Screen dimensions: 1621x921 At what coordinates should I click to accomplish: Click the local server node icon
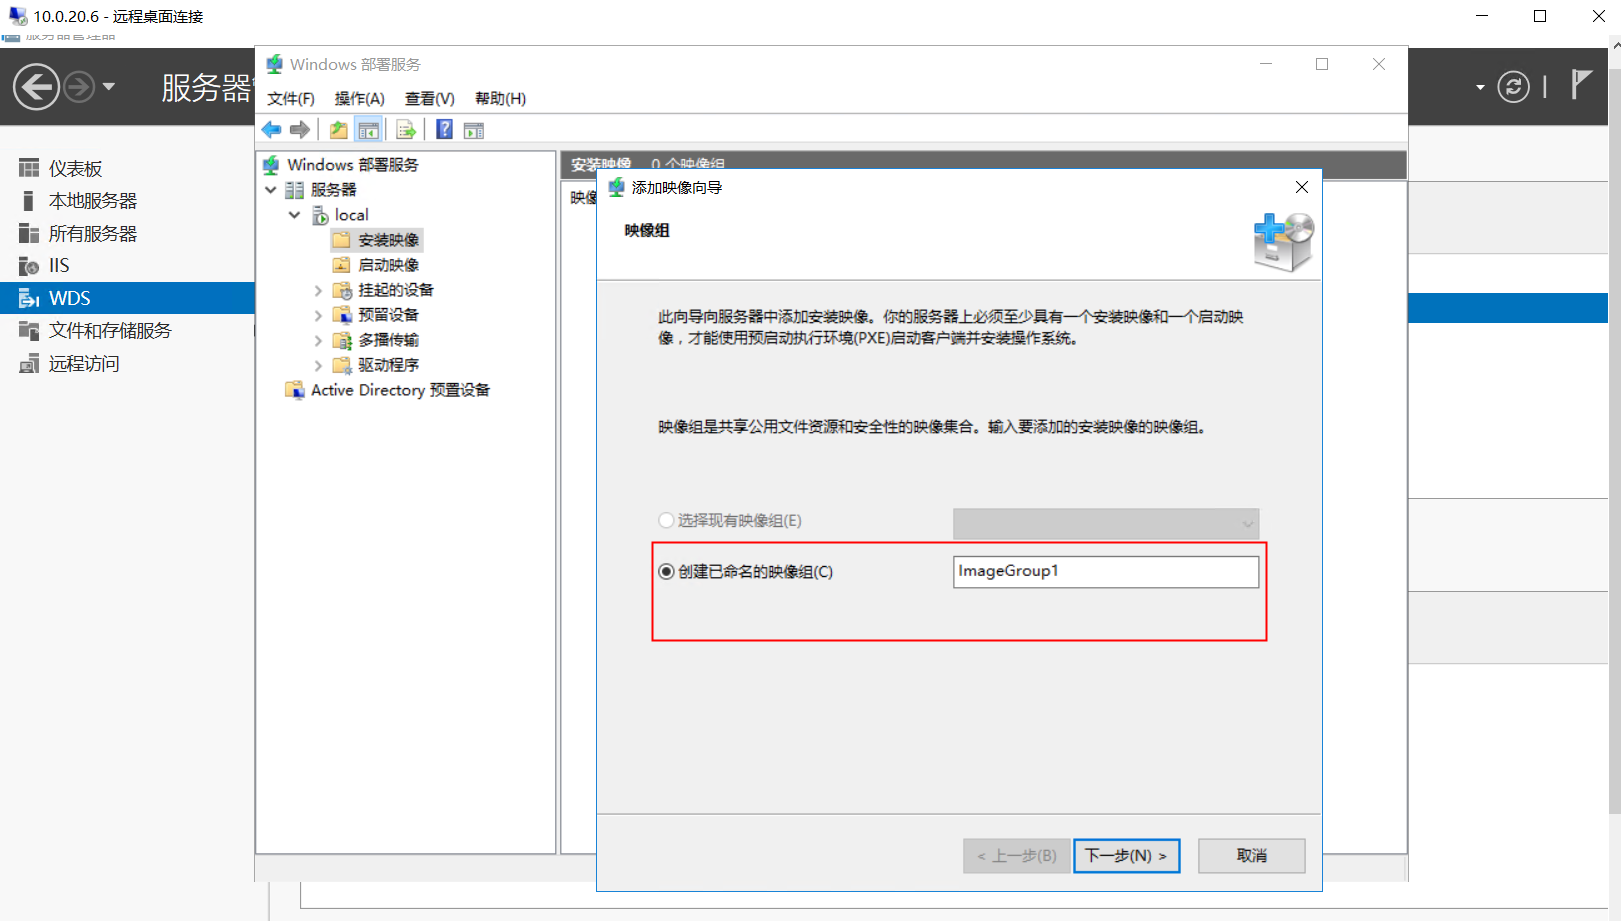click(319, 215)
